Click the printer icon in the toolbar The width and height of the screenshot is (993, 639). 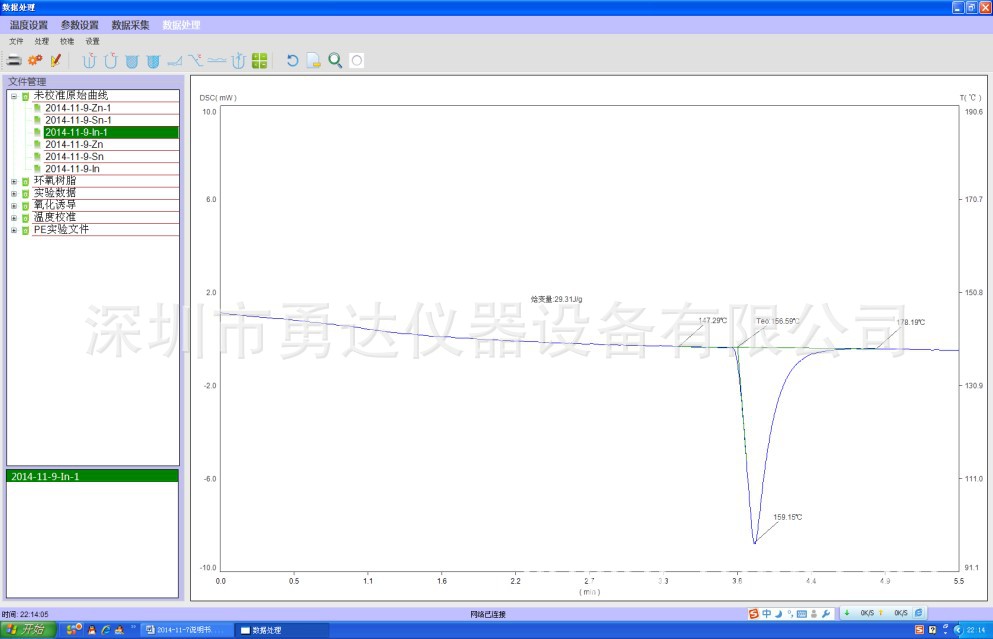[x=15, y=61]
